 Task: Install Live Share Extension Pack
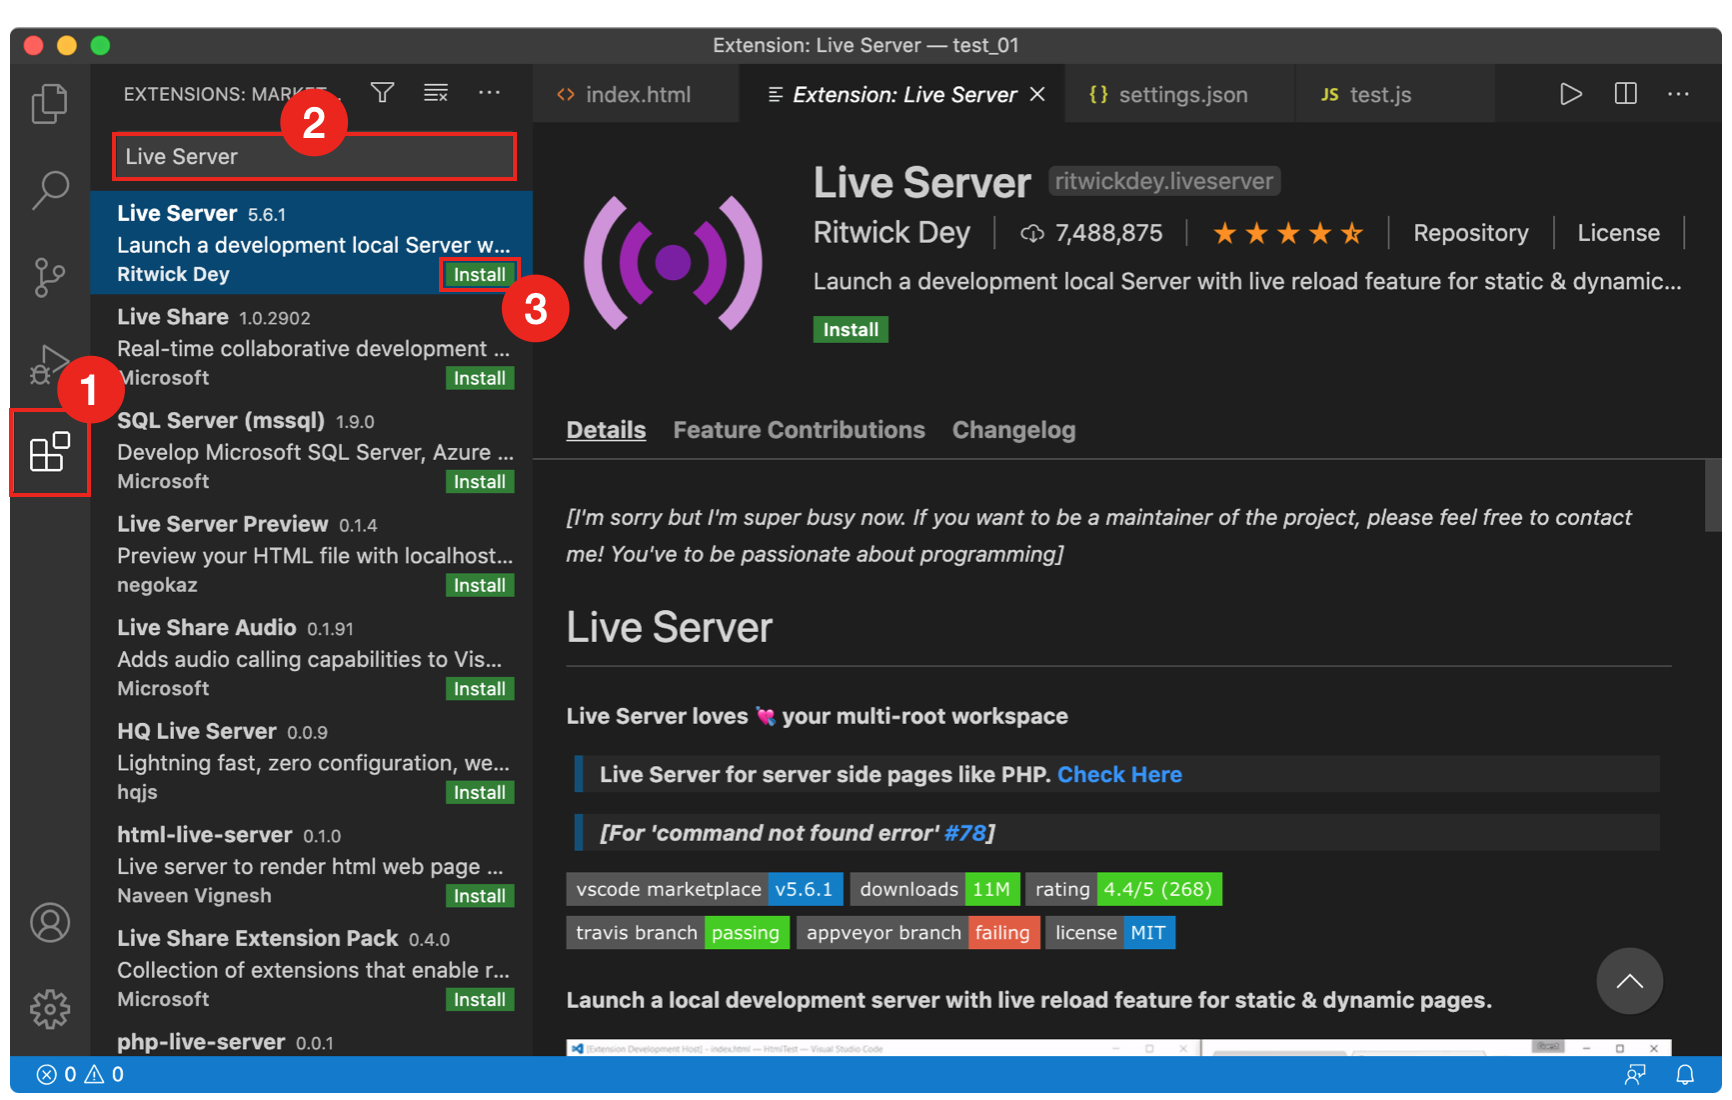[x=479, y=999]
